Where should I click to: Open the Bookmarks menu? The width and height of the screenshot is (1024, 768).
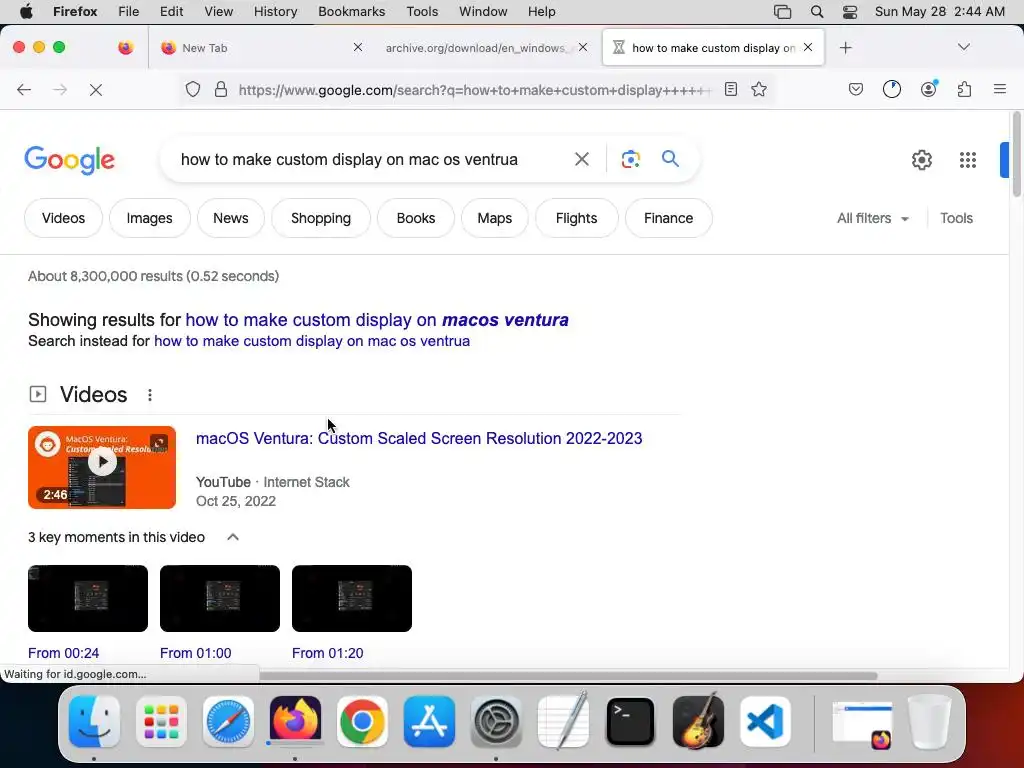click(351, 12)
